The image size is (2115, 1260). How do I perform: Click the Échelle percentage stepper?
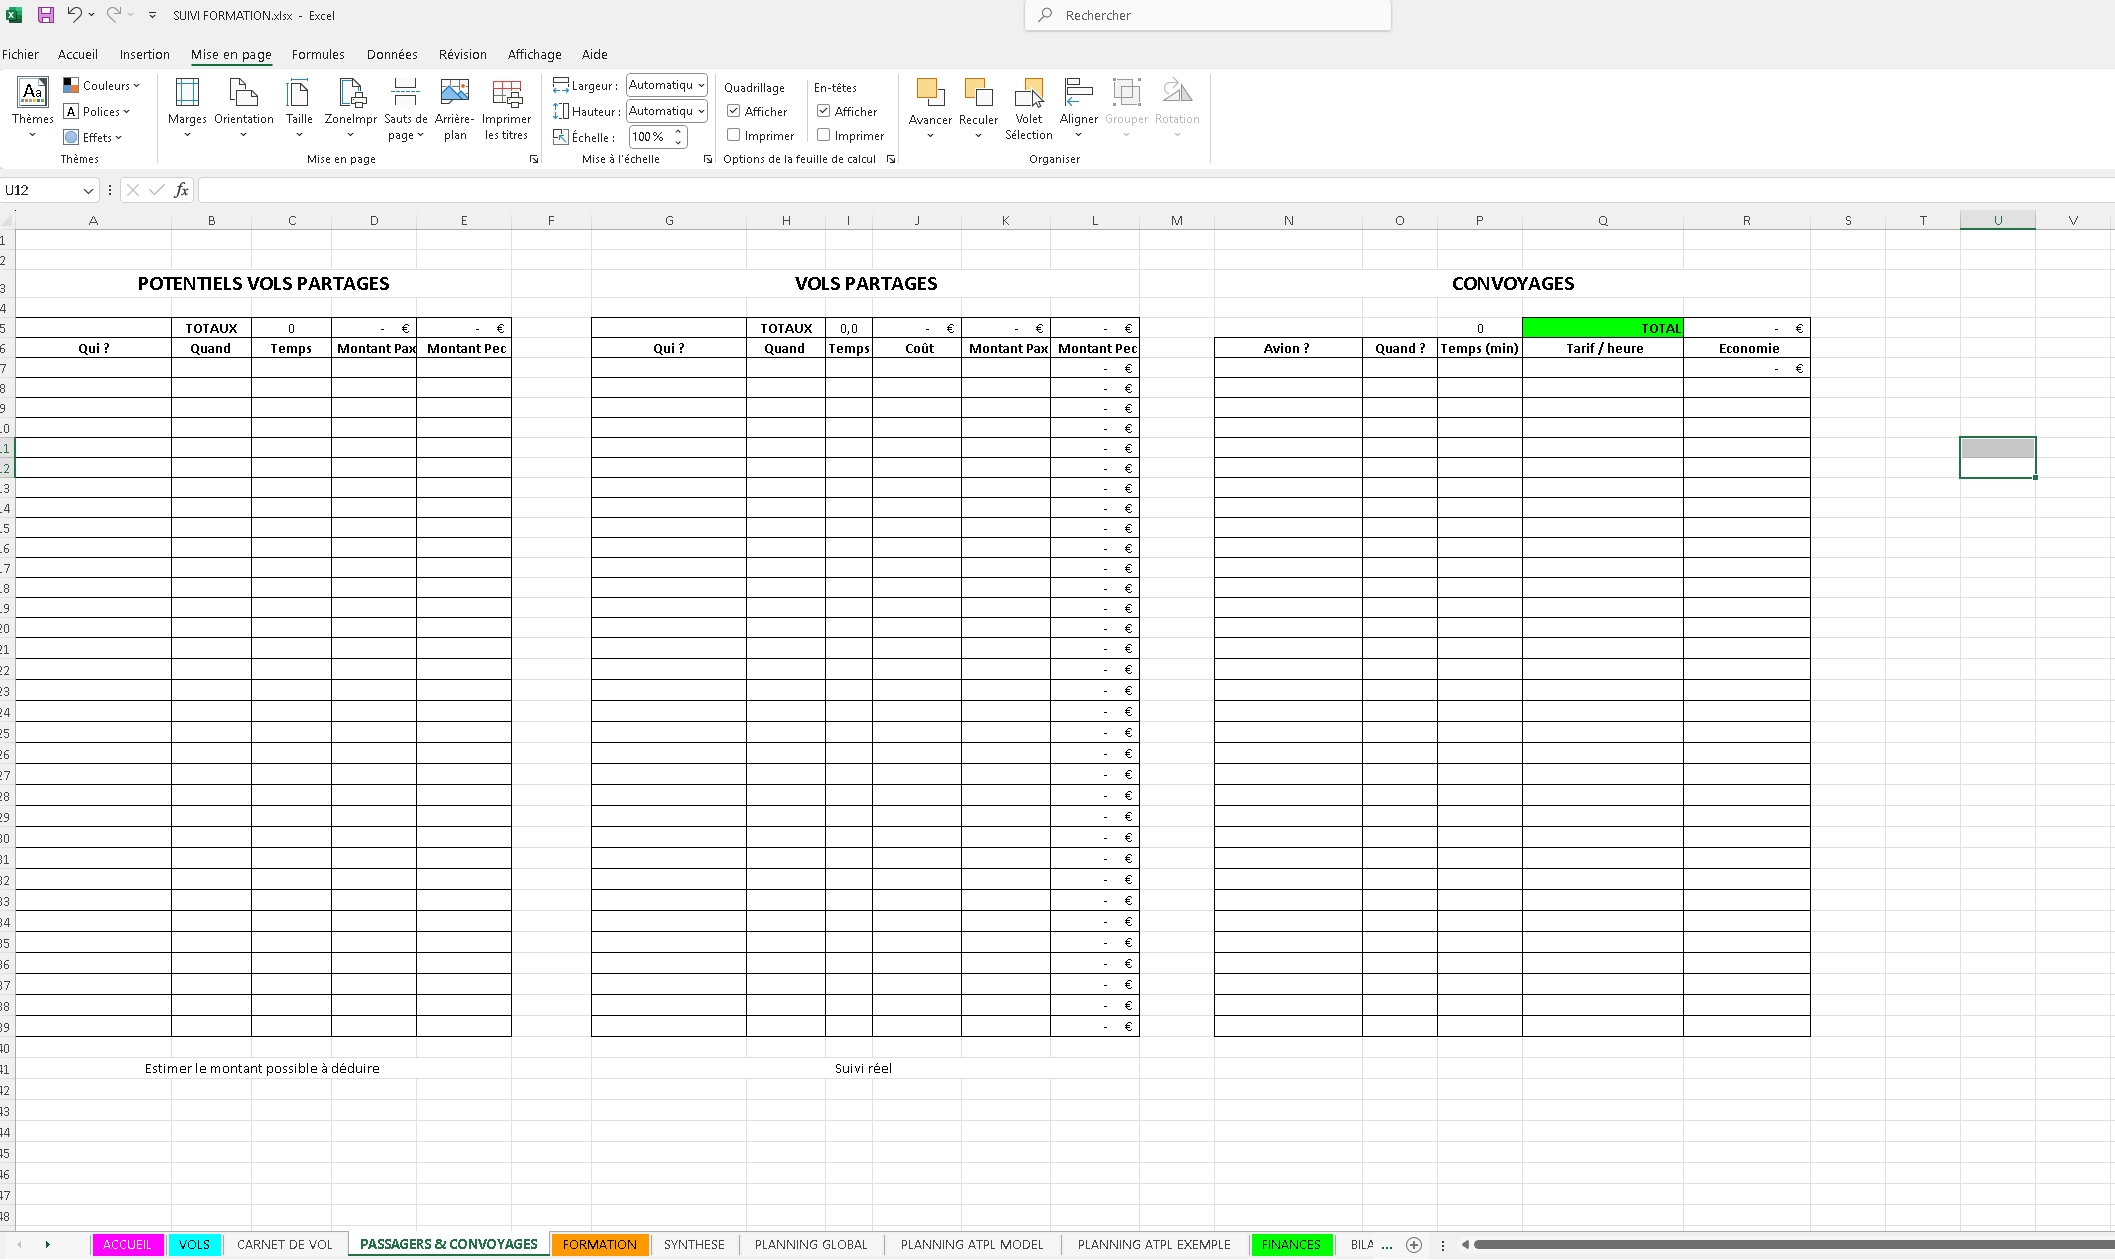click(679, 136)
